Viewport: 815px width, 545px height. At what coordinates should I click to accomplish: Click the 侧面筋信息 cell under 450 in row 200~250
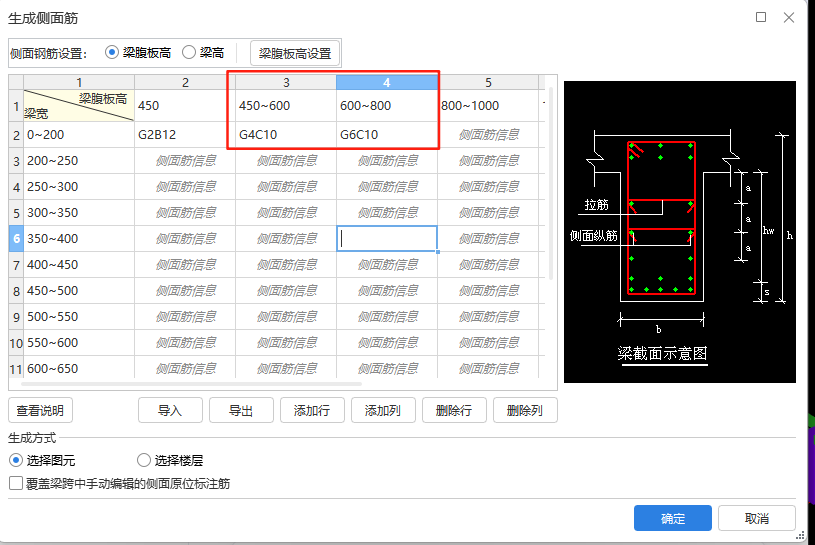(x=185, y=161)
